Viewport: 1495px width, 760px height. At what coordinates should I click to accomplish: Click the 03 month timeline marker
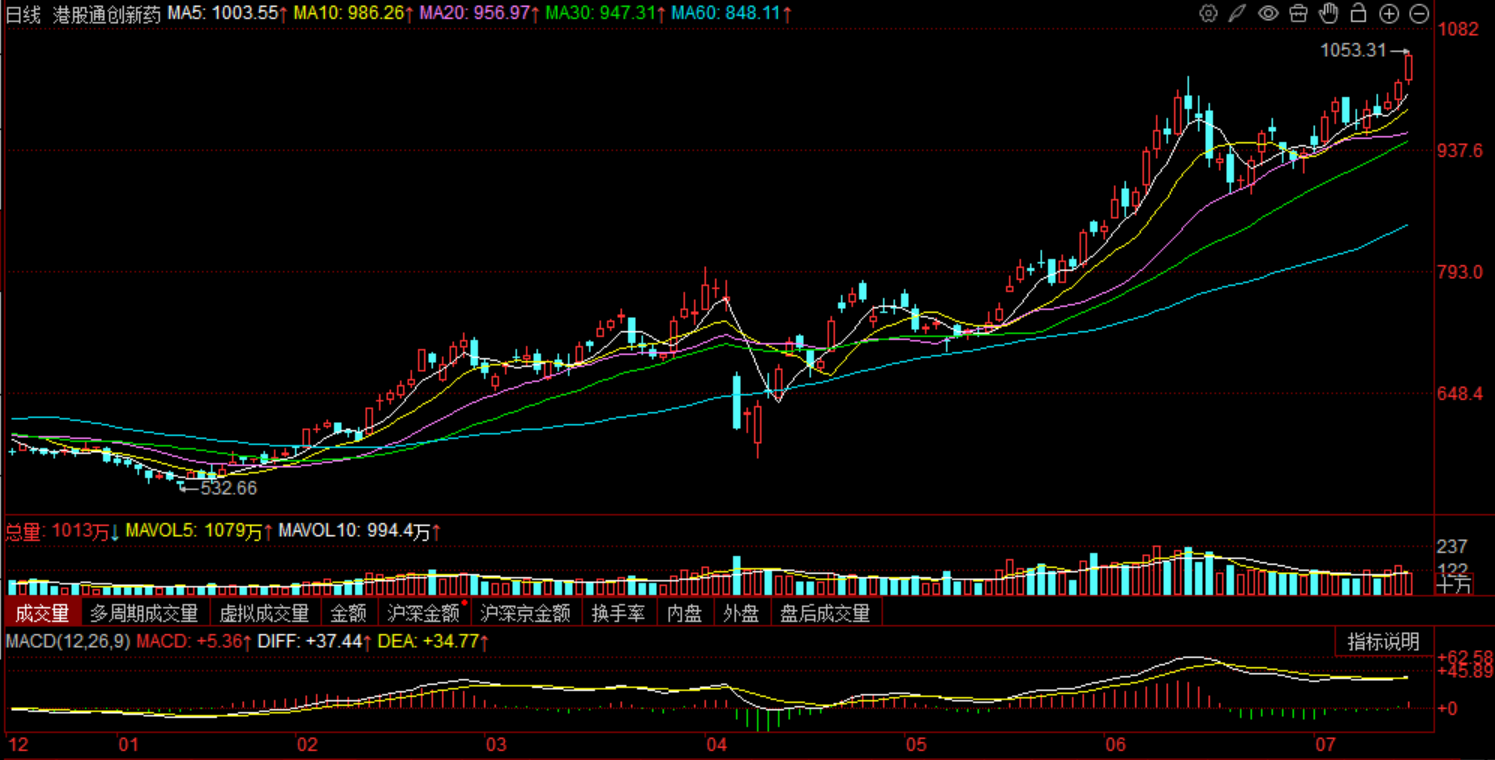click(x=494, y=745)
